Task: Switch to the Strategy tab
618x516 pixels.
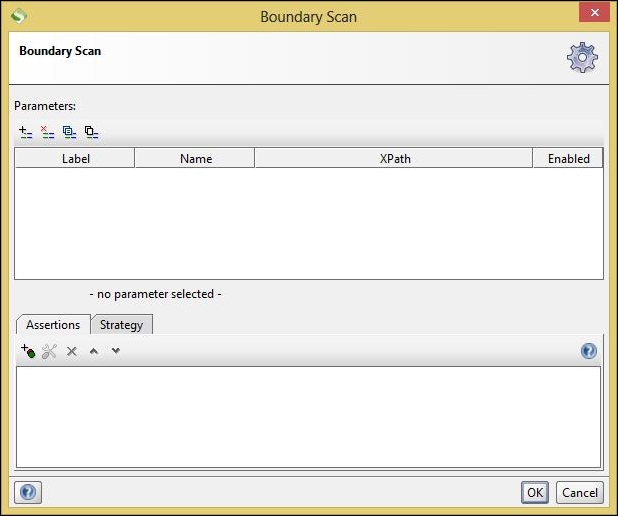Action: point(121,325)
